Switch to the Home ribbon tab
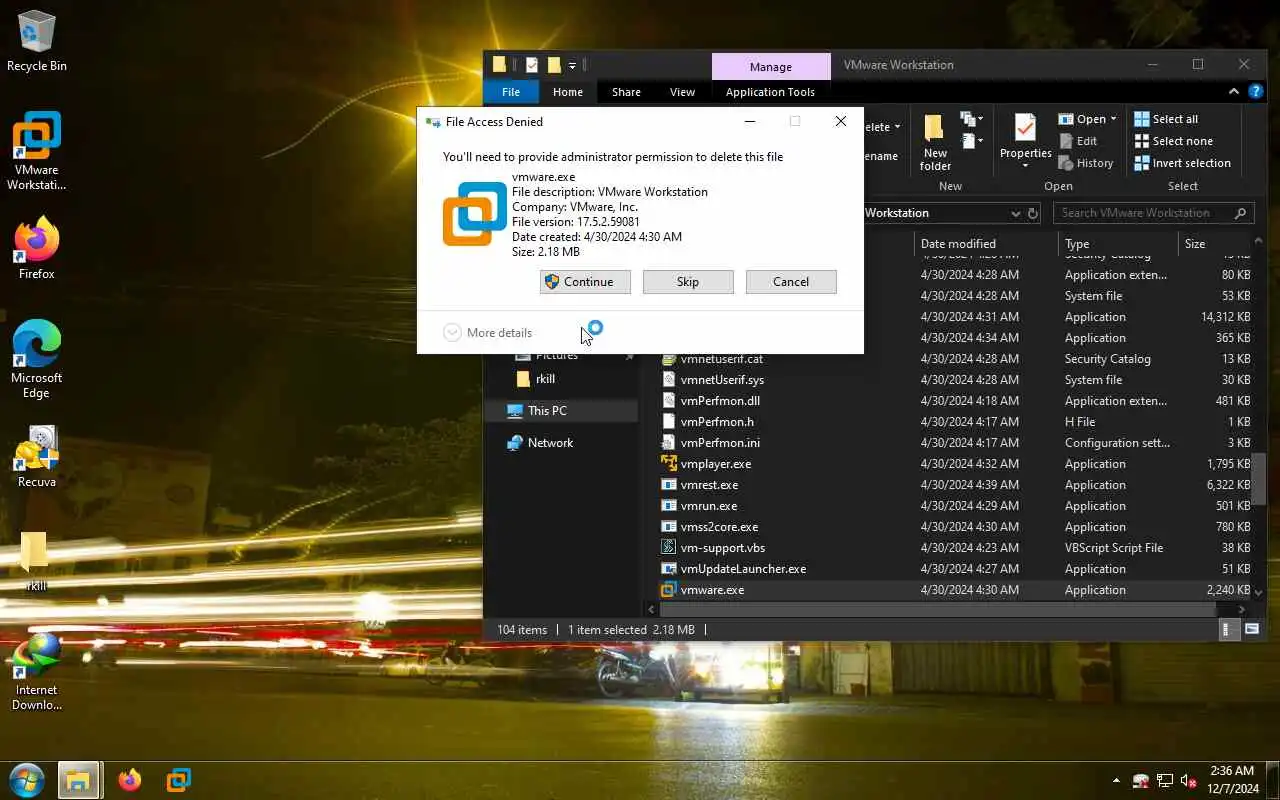Viewport: 1280px width, 800px height. pyautogui.click(x=568, y=92)
